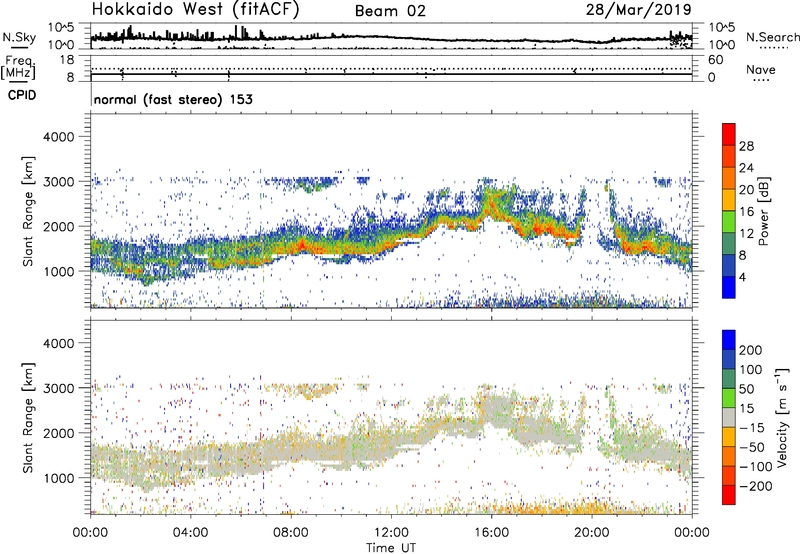Click power colorbar value '16'

[x=746, y=212]
